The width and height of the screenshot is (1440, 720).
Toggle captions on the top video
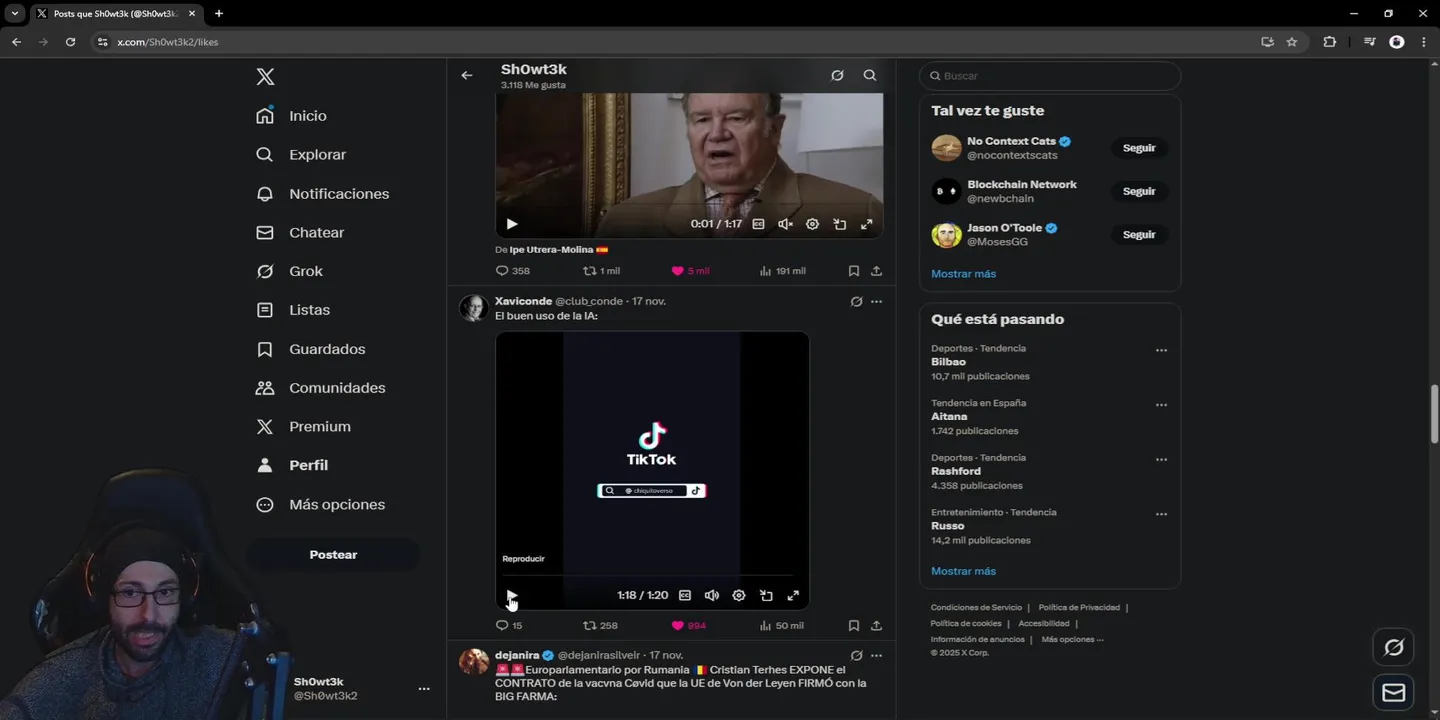click(759, 224)
